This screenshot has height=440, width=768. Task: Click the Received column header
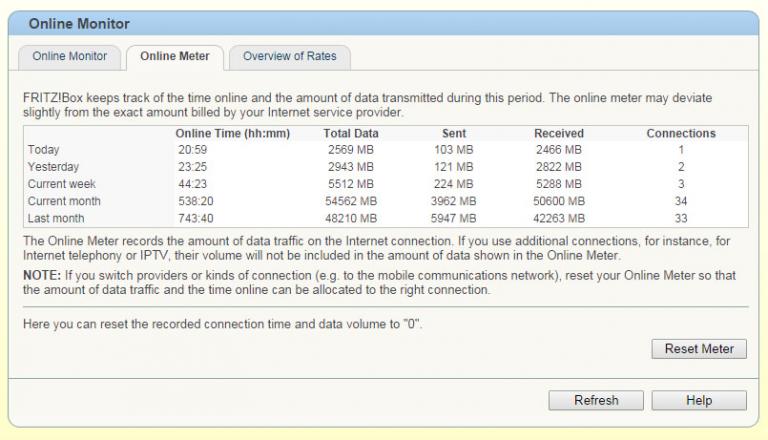point(559,133)
